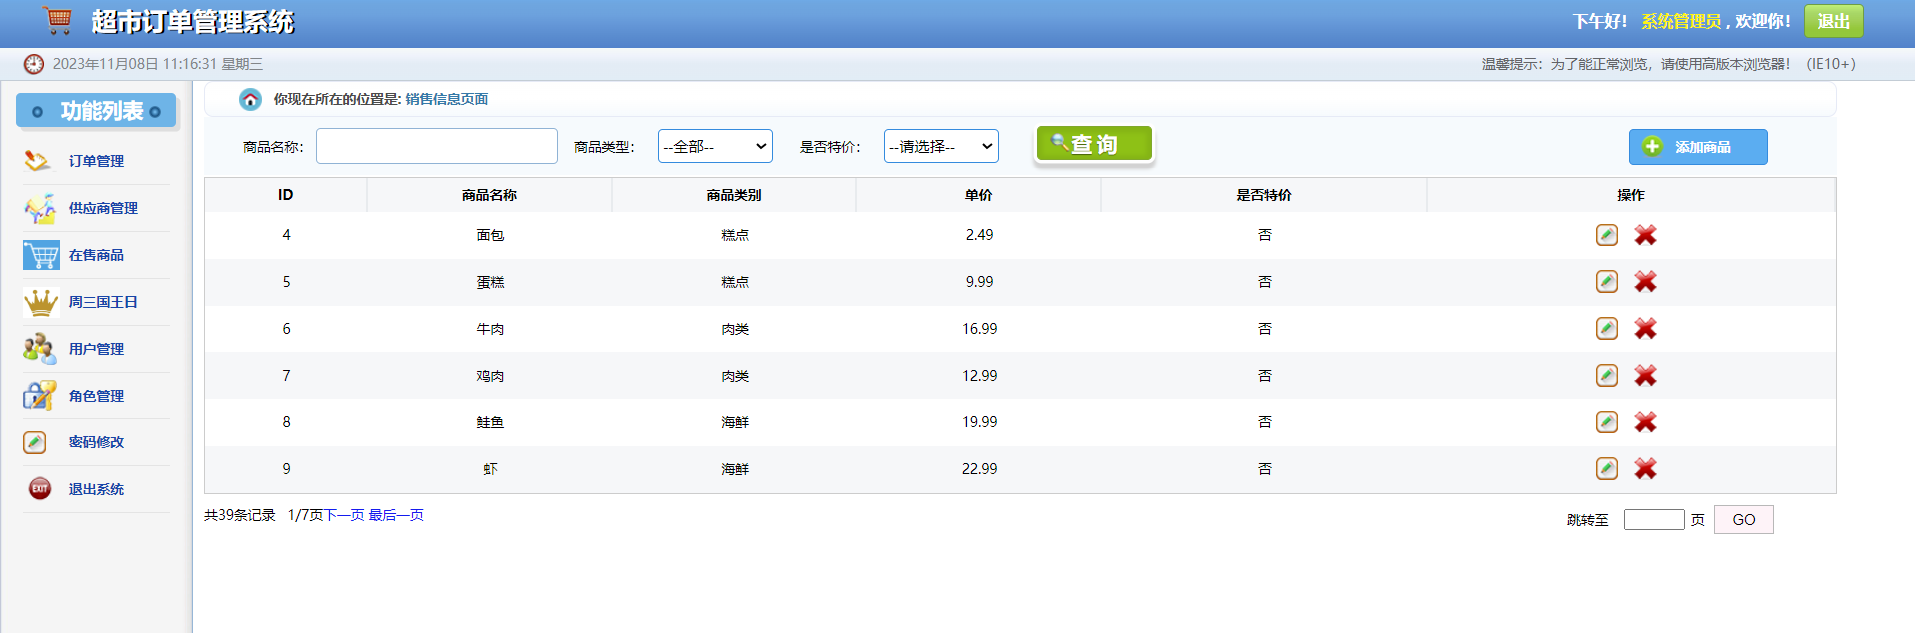Delete the 鸡肉 product with red X
This screenshot has height=633, width=1915.
tap(1645, 376)
